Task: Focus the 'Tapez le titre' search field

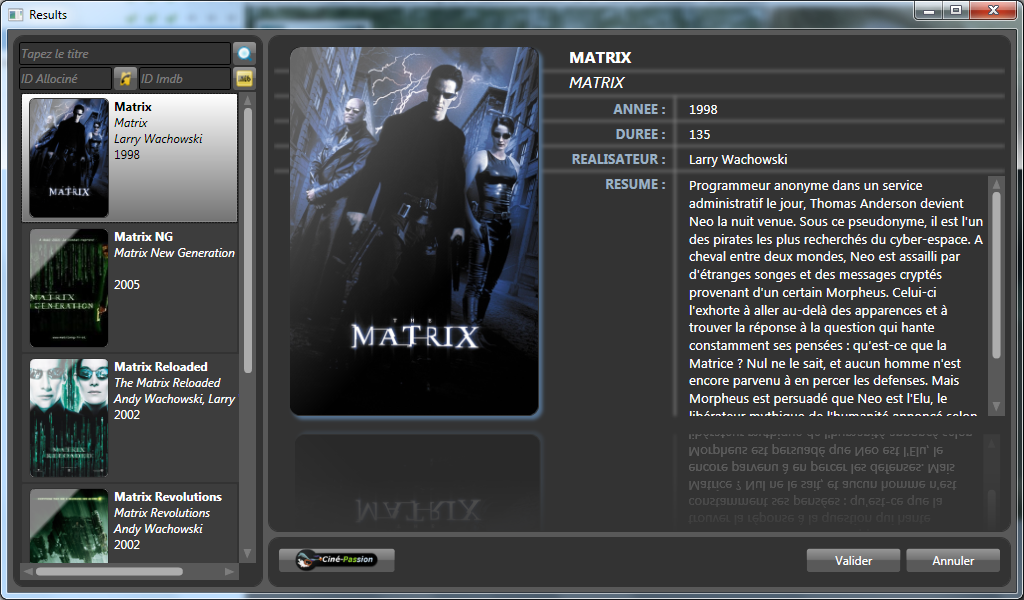Action: 124,54
